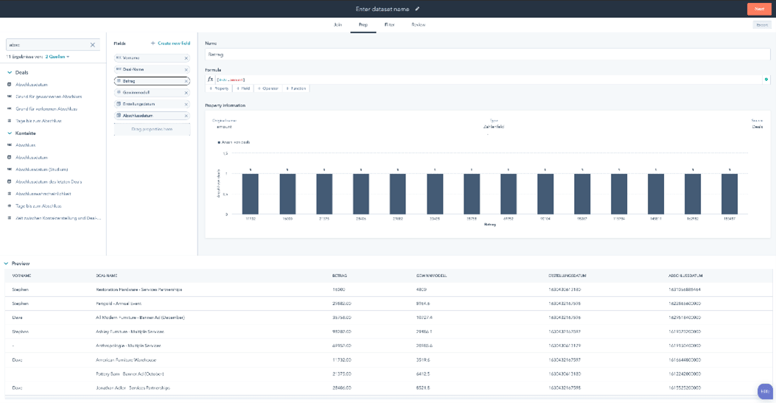Viewport: 776px width, 403px height.
Task: Open the help chat bubble
Action: click(x=764, y=391)
